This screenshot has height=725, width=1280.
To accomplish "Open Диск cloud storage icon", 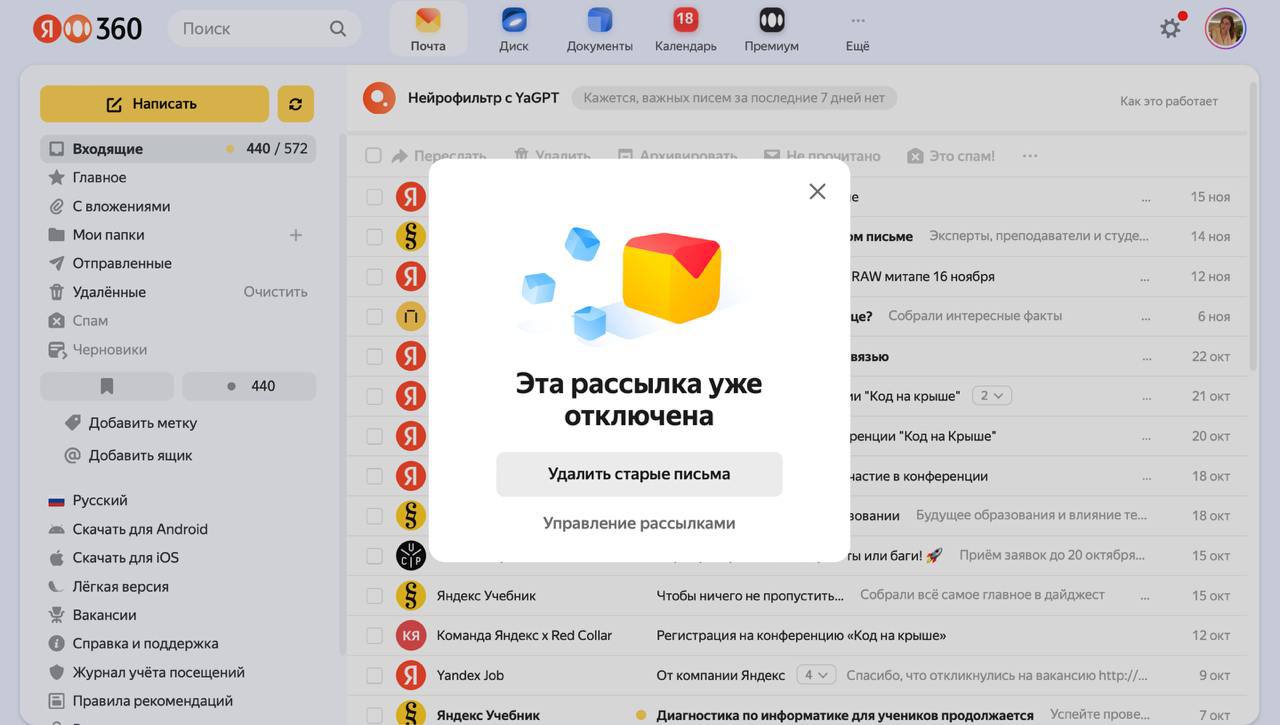I will click(514, 29).
